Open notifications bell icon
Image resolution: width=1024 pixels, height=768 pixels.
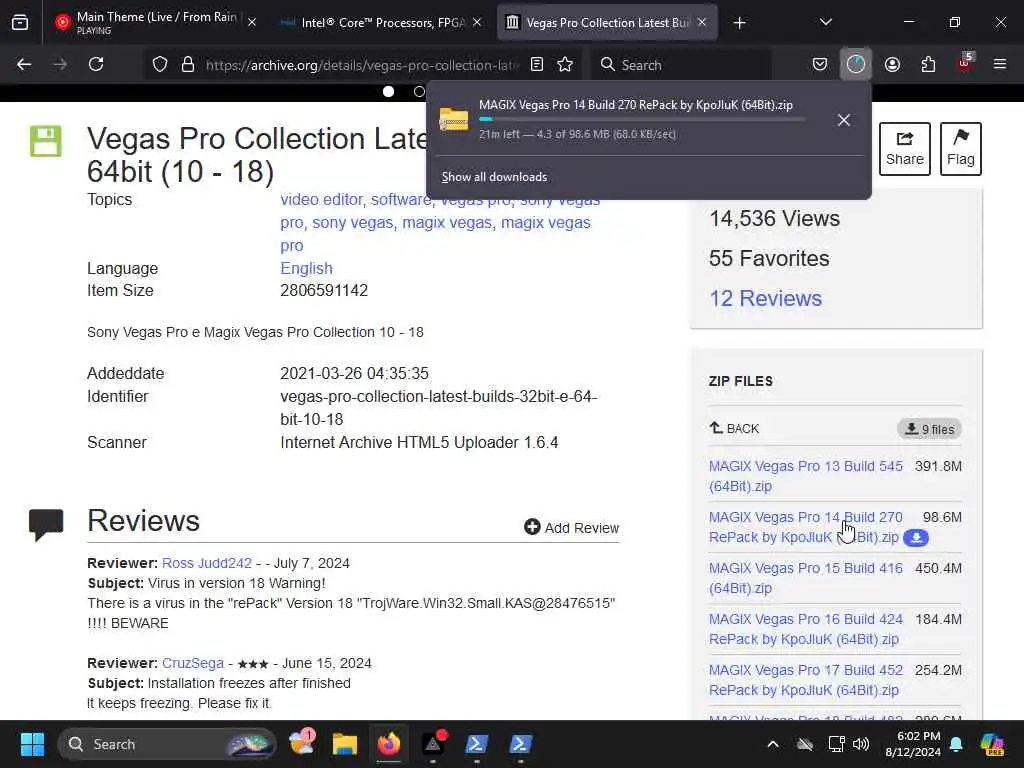click(956, 744)
